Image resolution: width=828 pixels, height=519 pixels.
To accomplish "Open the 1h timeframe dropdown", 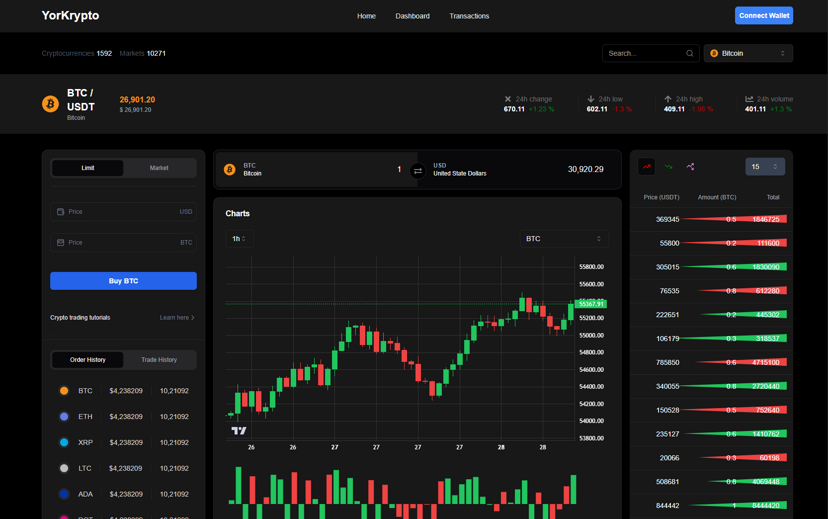I will click(239, 239).
